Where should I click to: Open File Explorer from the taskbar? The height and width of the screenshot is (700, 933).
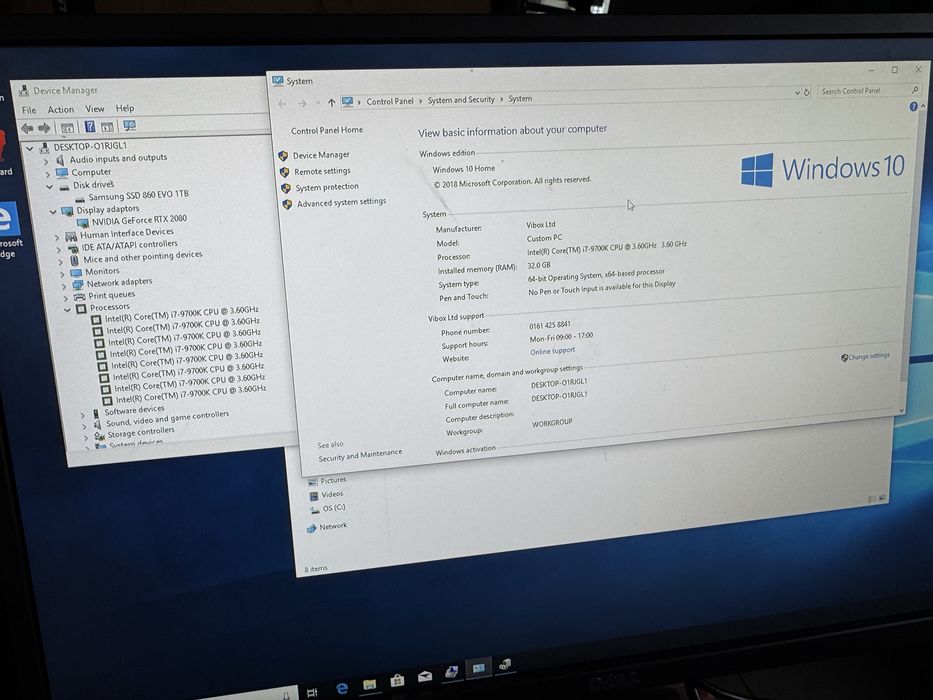point(370,685)
